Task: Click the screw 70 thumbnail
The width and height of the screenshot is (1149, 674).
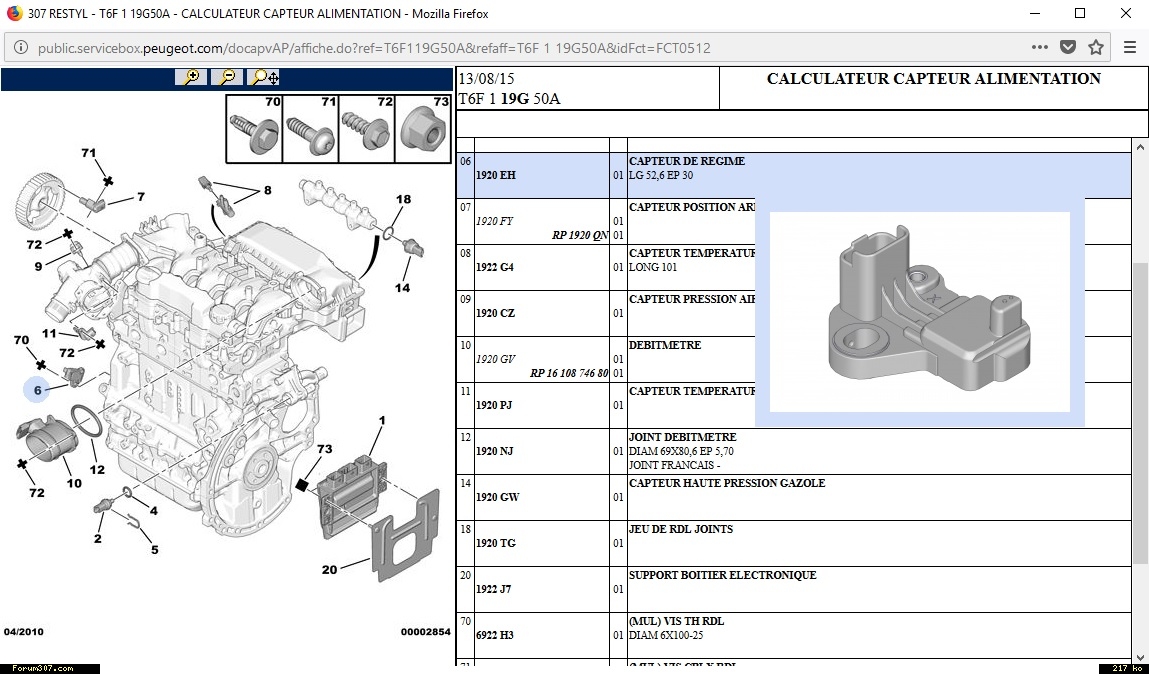Action: (x=254, y=129)
